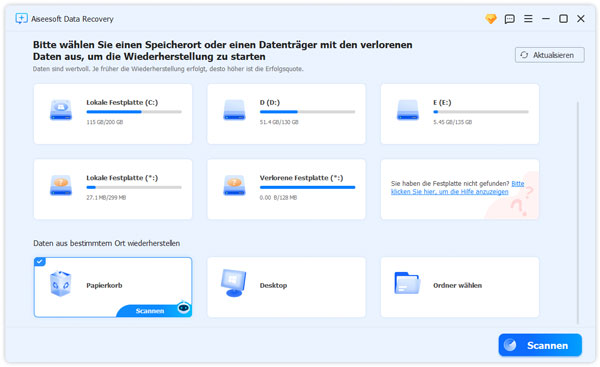Open the premium diamond upgrade icon
The image size is (600, 367).
[x=491, y=19]
